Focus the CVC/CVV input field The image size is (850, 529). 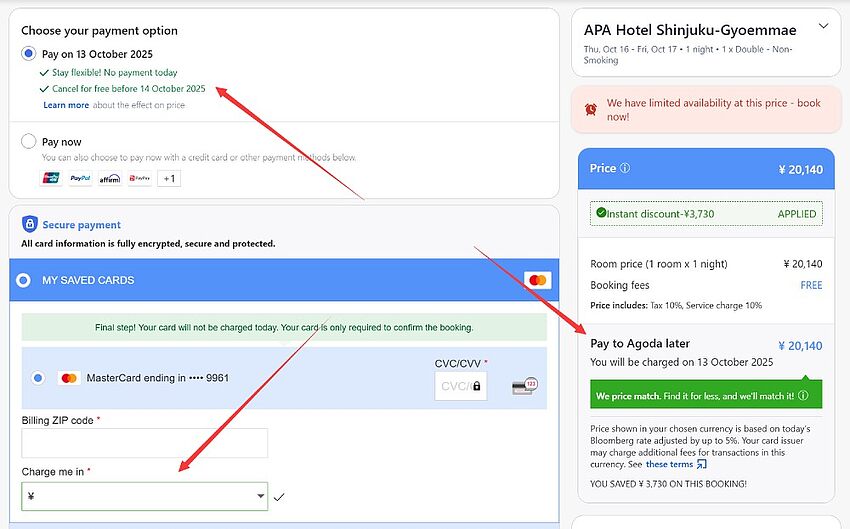point(460,386)
